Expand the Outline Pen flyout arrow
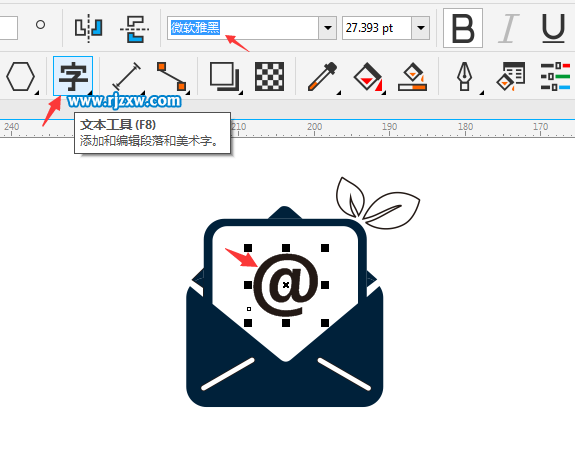Screen dimensions: 575x471 [x=481, y=93]
